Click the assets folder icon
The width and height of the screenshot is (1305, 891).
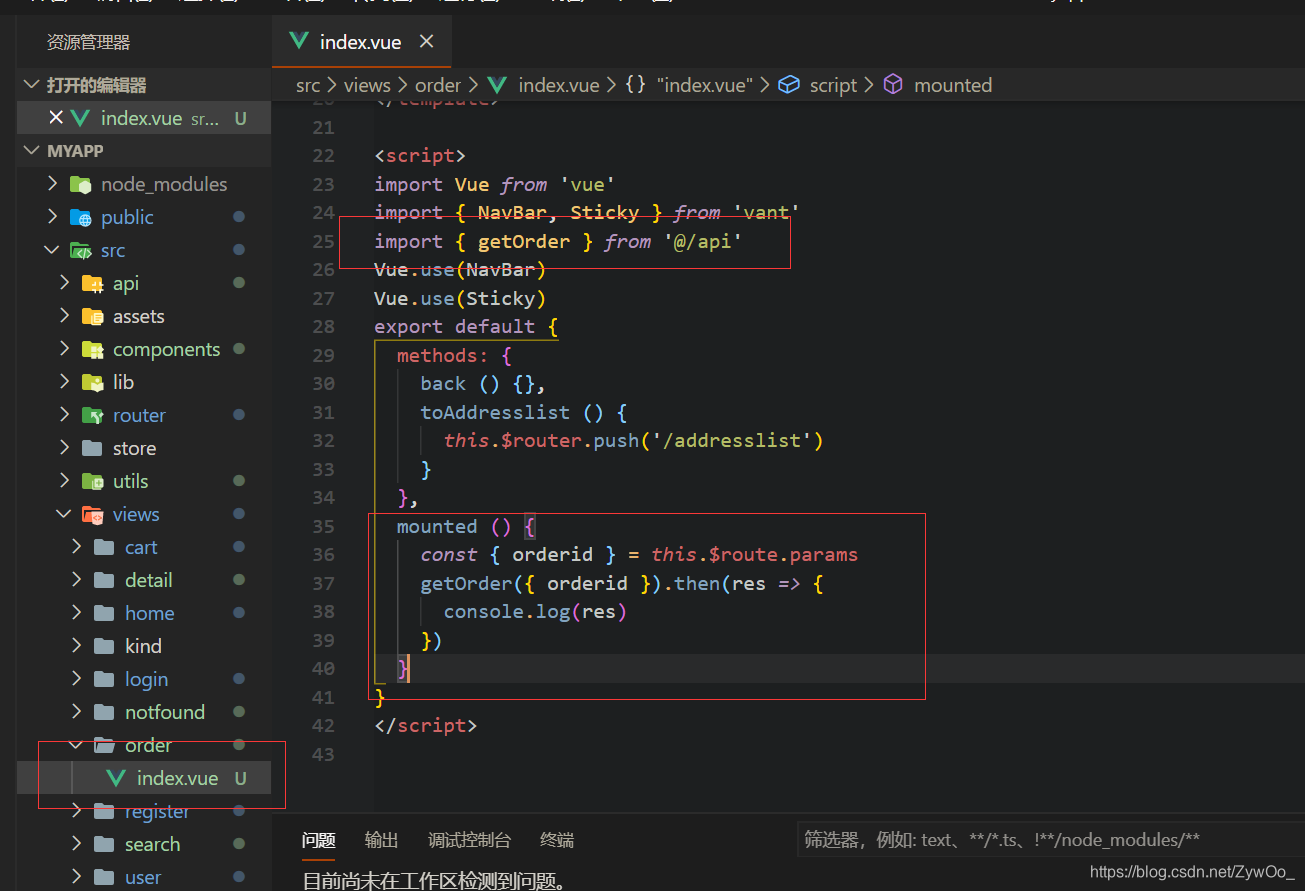[x=93, y=316]
